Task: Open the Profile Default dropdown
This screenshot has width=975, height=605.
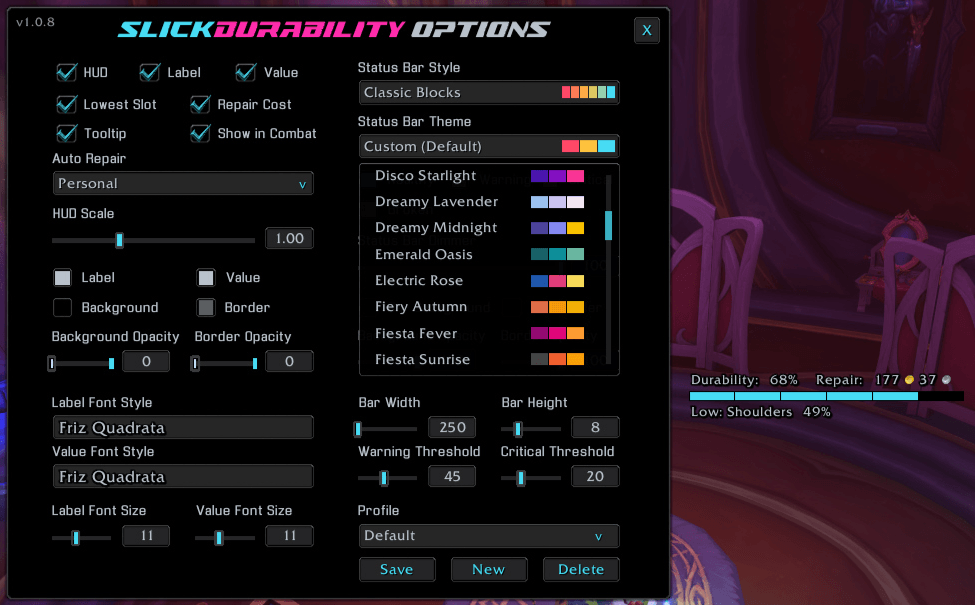Action: (x=489, y=535)
